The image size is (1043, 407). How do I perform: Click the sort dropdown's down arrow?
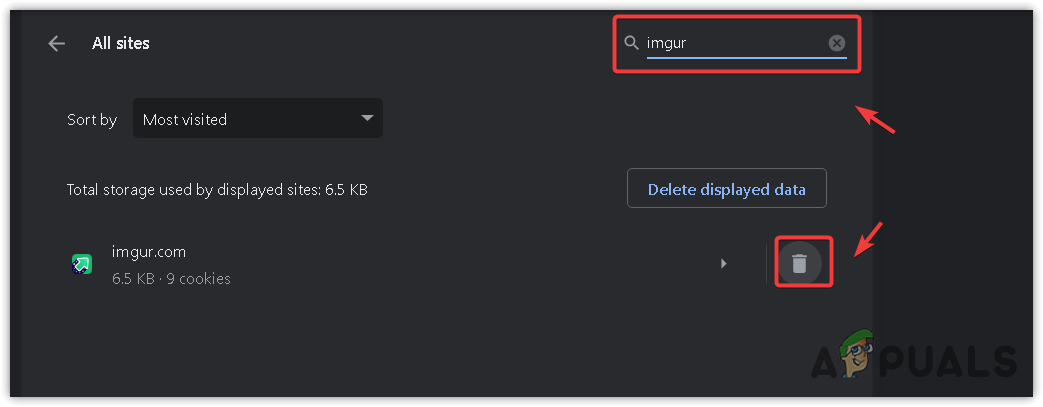(x=366, y=119)
